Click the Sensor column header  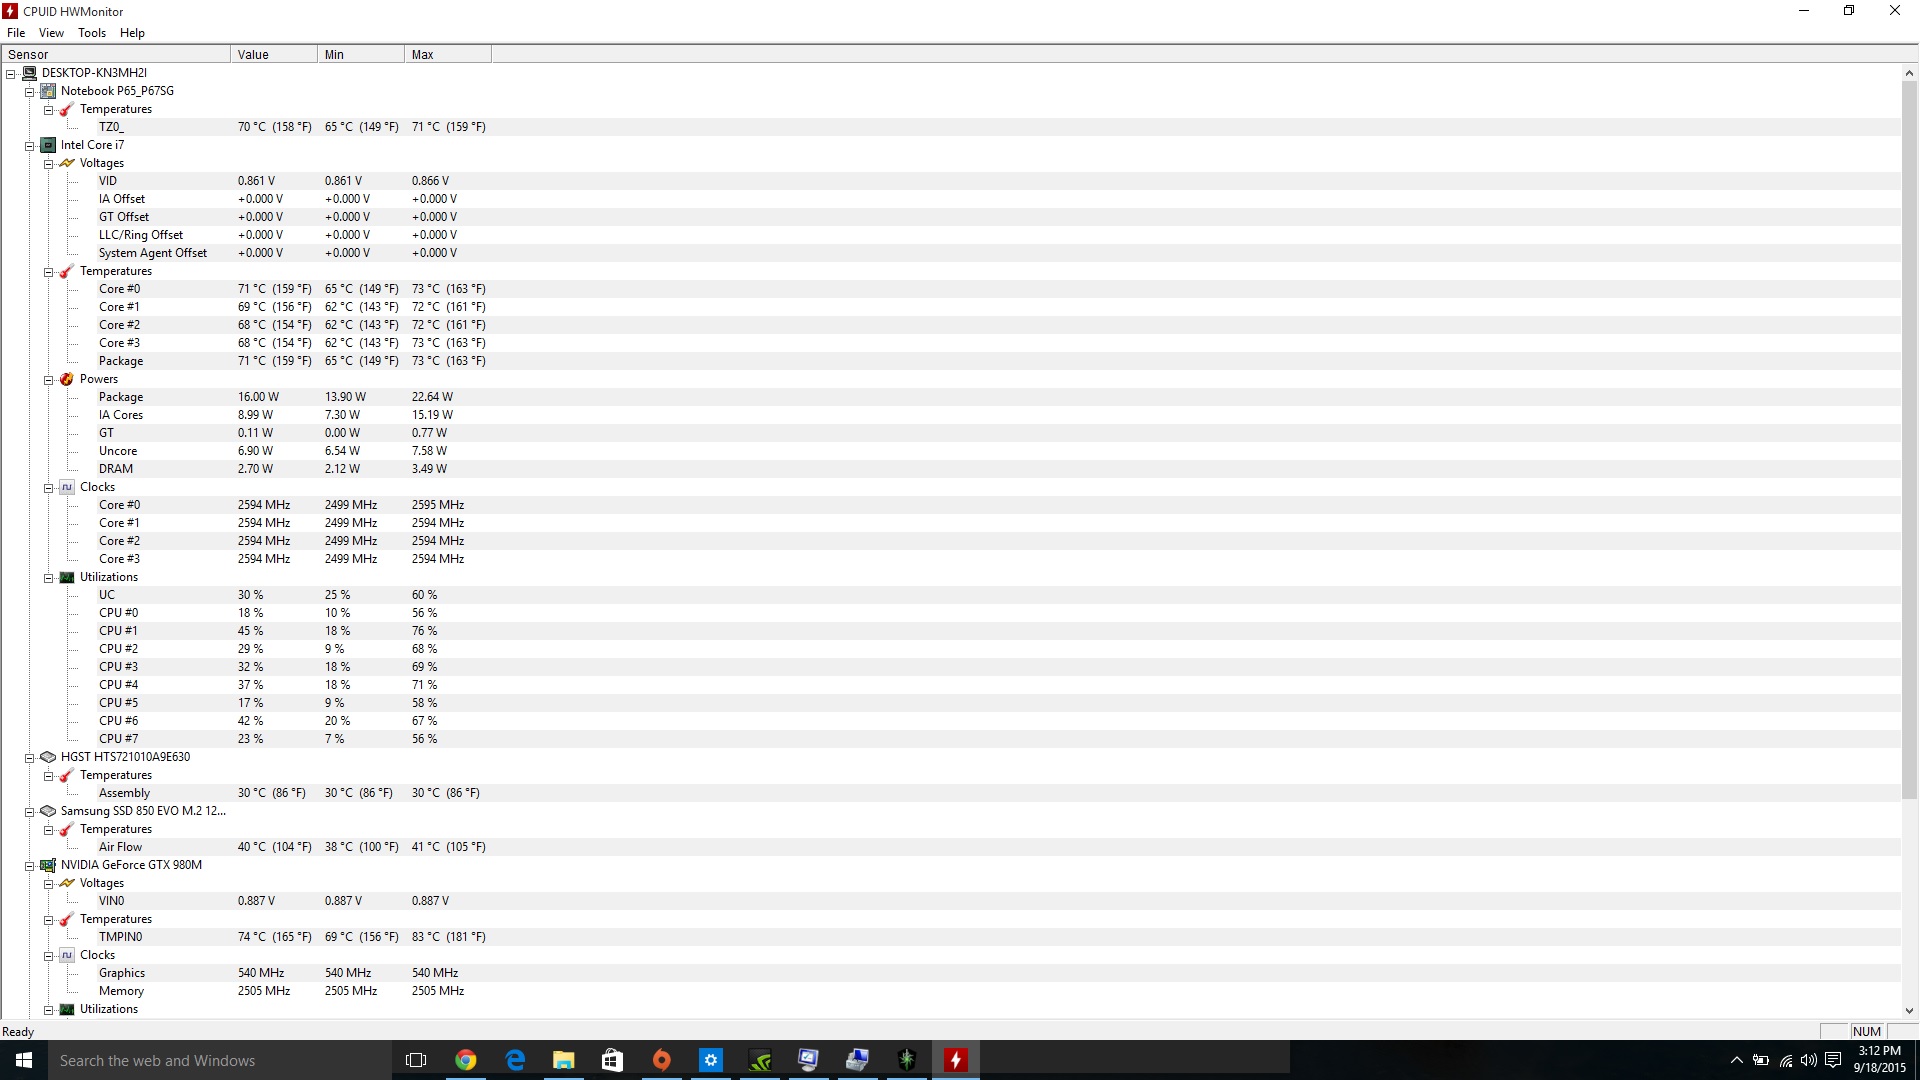coord(116,55)
